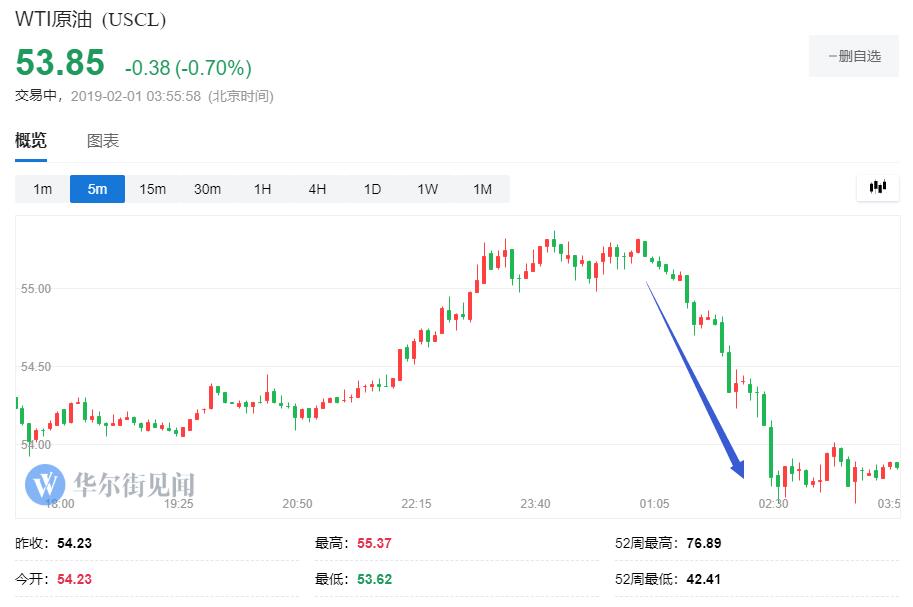Image resolution: width=913 pixels, height=607 pixels.
Task: Change interval to 4H
Action: tap(317, 189)
